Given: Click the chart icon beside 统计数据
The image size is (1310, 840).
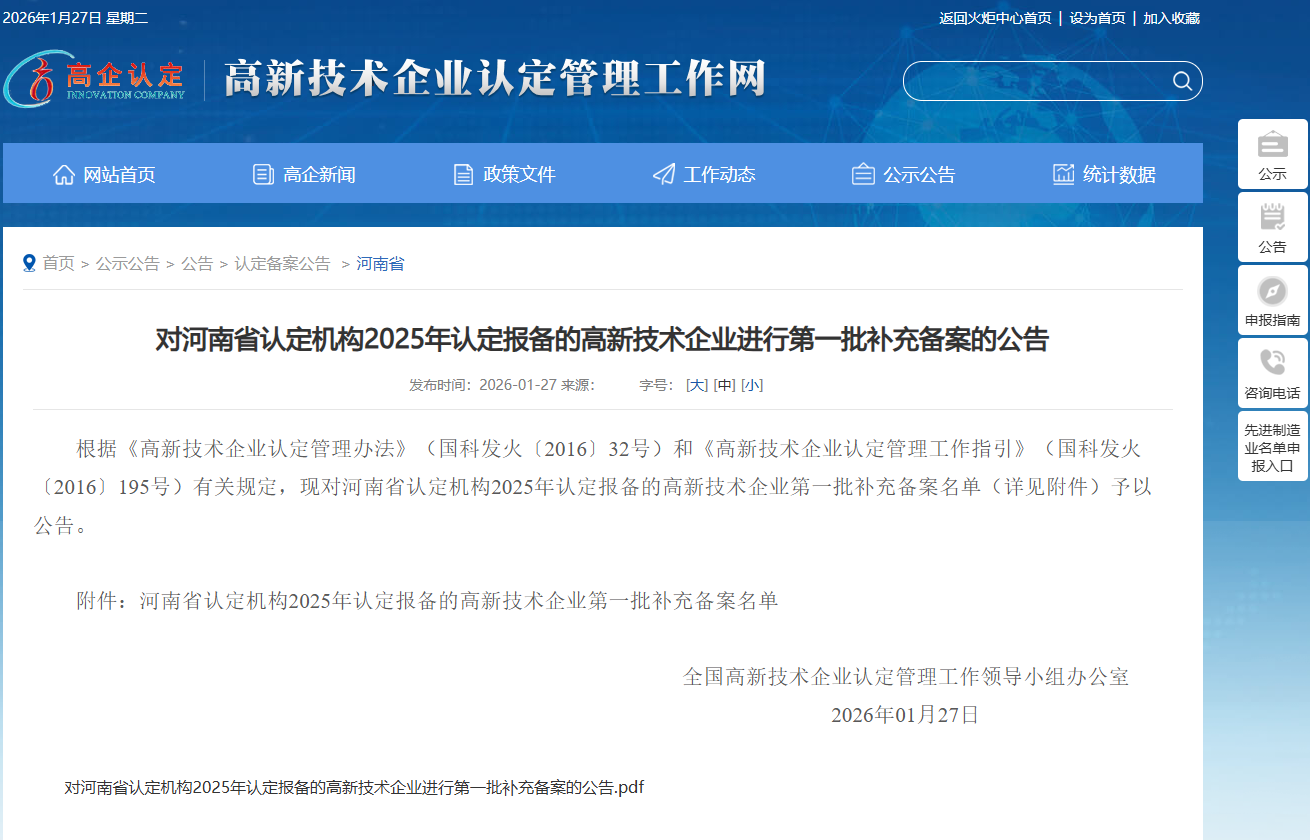Looking at the screenshot, I should point(1062,174).
